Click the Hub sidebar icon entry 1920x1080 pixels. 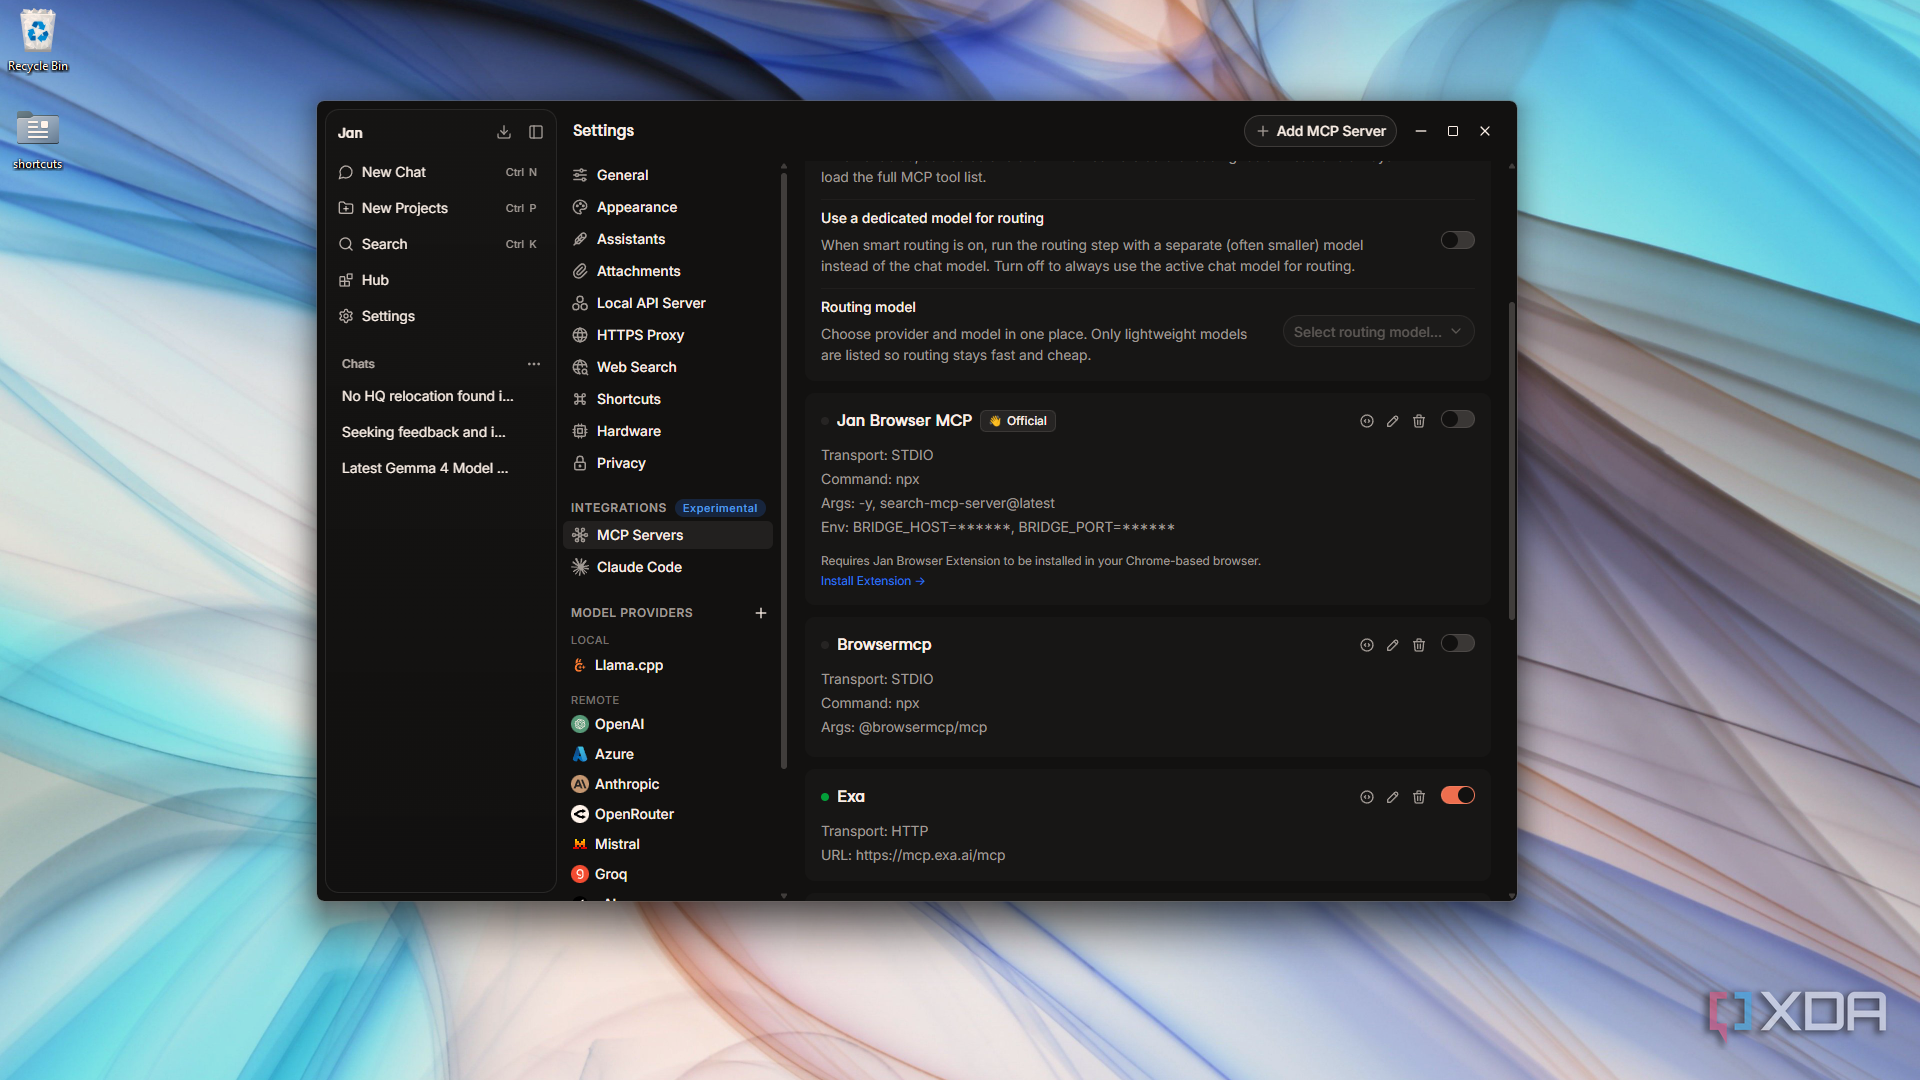[440, 280]
